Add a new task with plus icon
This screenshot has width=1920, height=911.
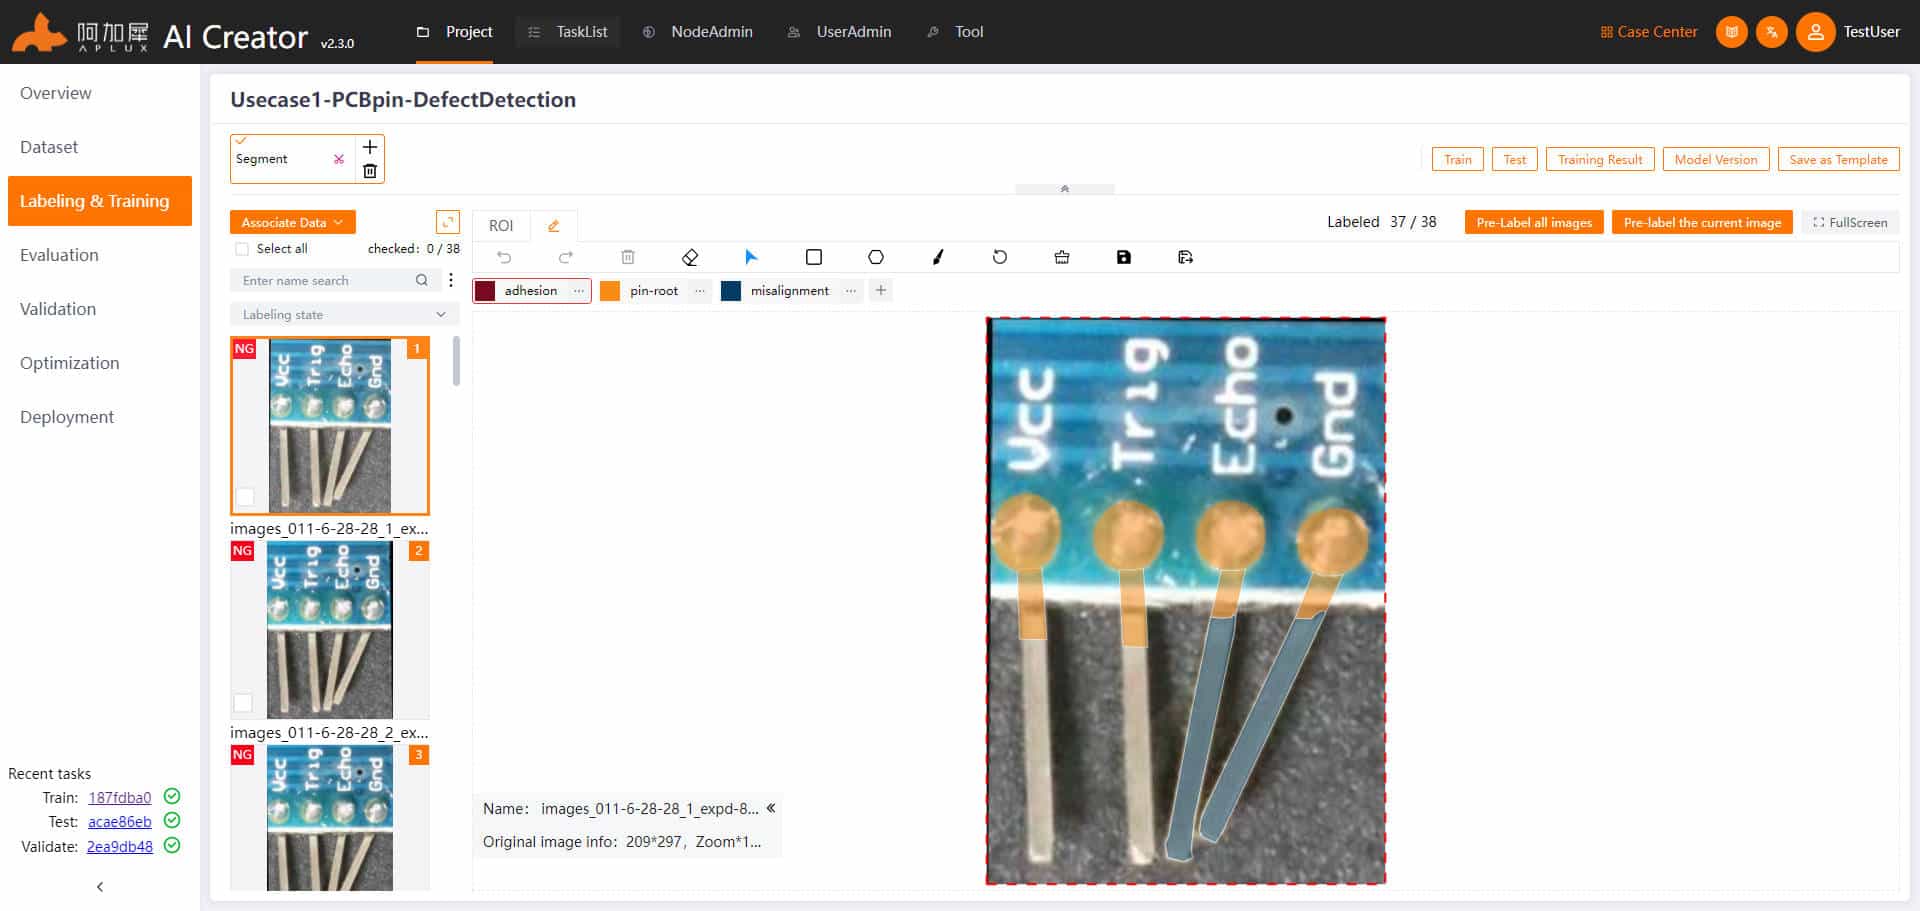point(370,147)
